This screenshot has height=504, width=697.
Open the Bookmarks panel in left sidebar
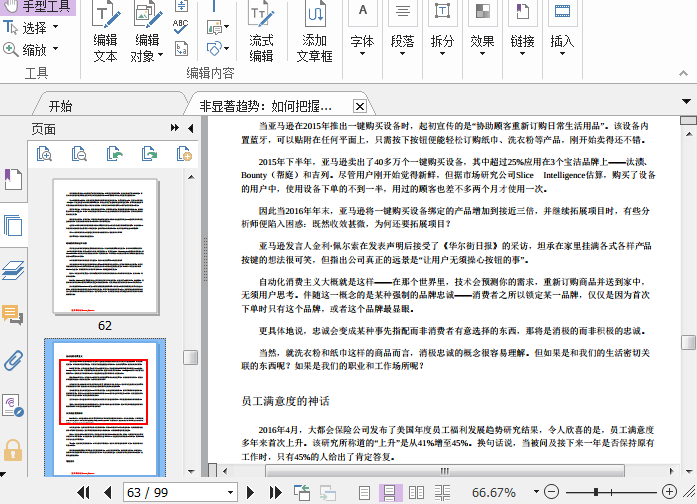click(x=13, y=179)
